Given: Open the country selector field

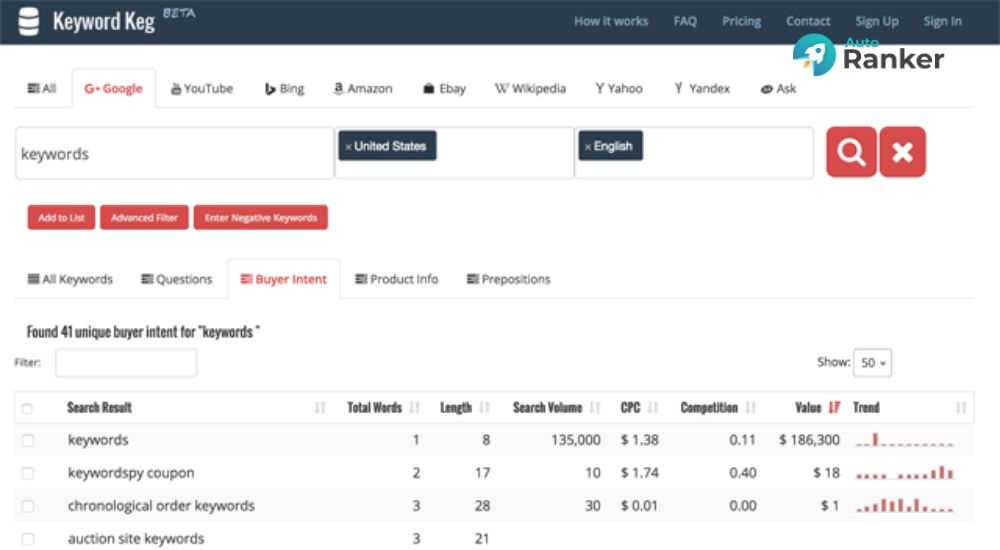Looking at the screenshot, I should tap(454, 153).
